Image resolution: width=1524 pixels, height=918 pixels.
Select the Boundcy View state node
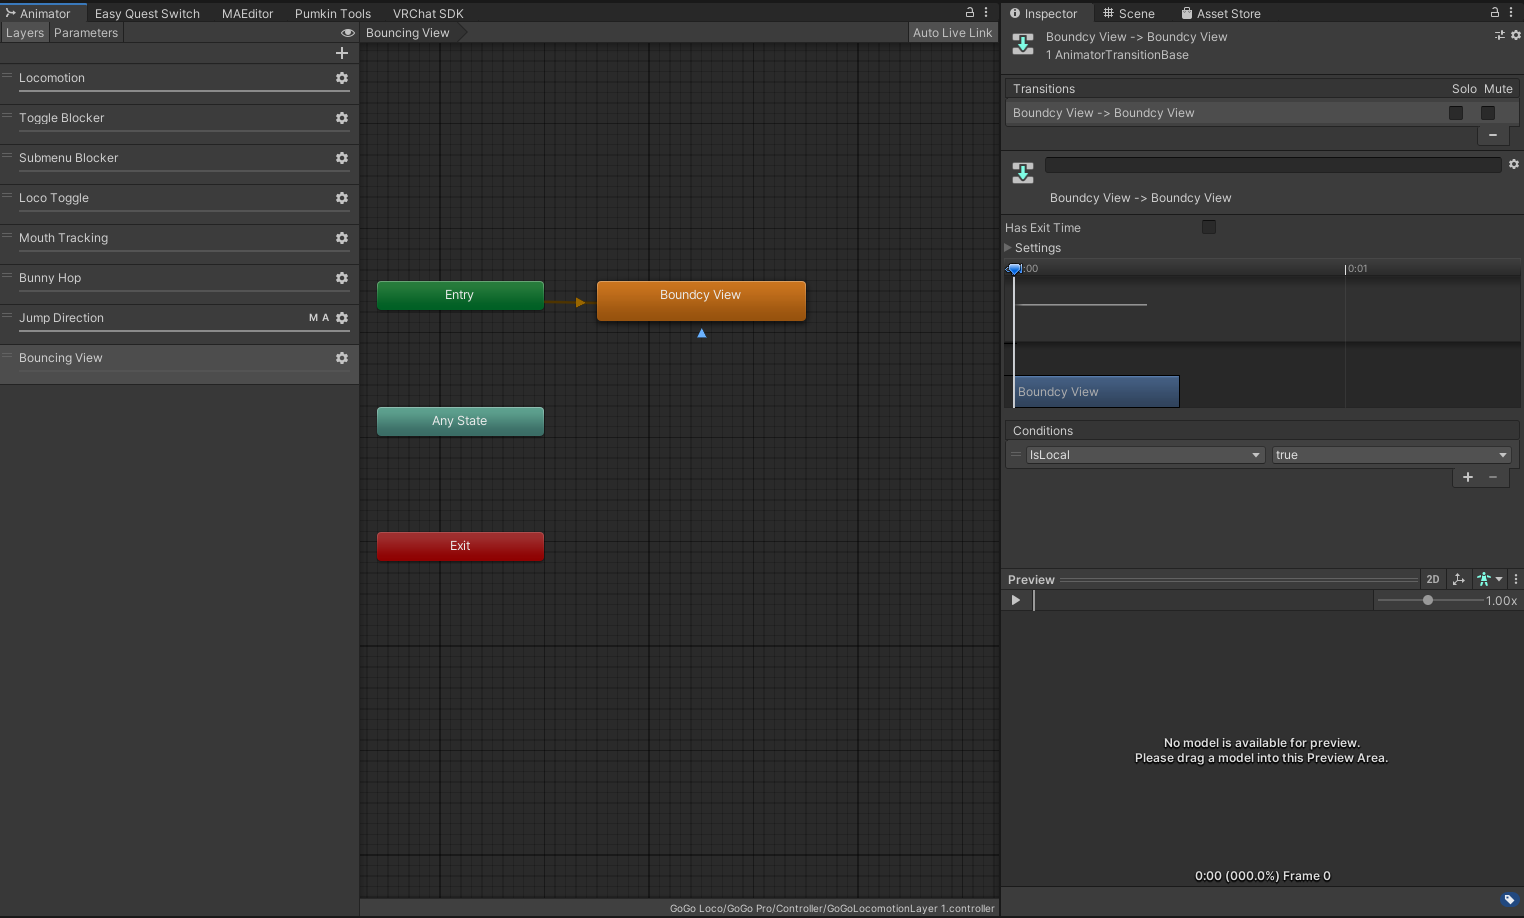701,300
